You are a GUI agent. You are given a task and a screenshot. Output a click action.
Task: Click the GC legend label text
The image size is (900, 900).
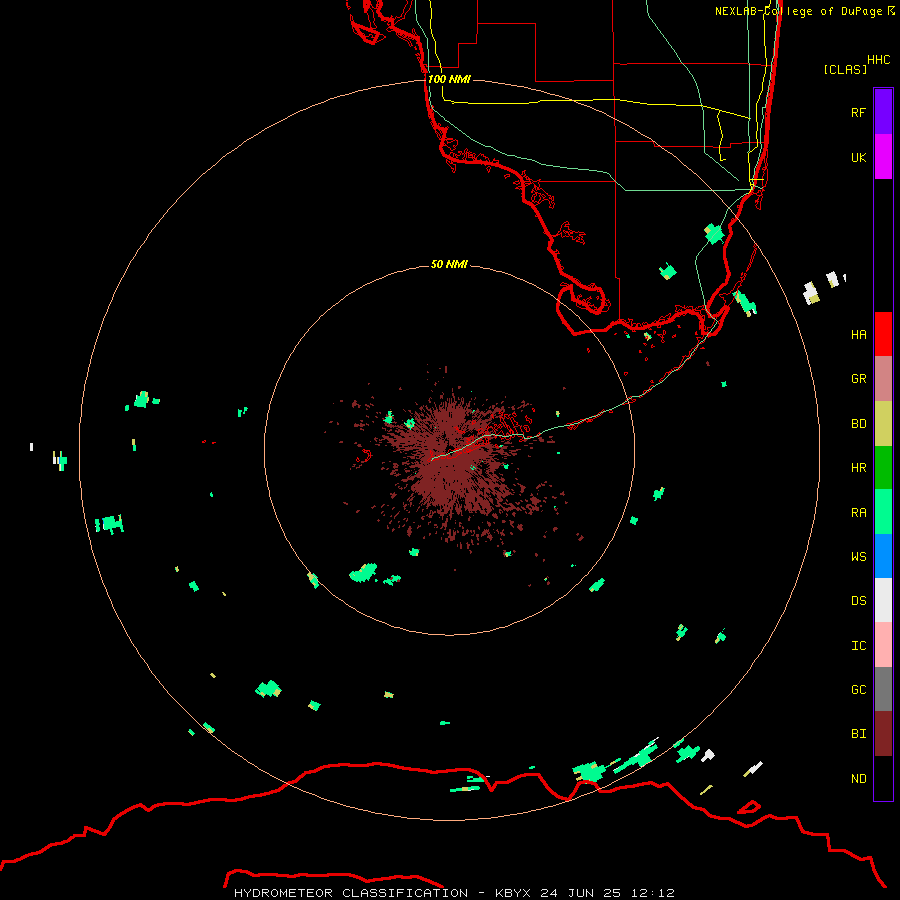858,690
